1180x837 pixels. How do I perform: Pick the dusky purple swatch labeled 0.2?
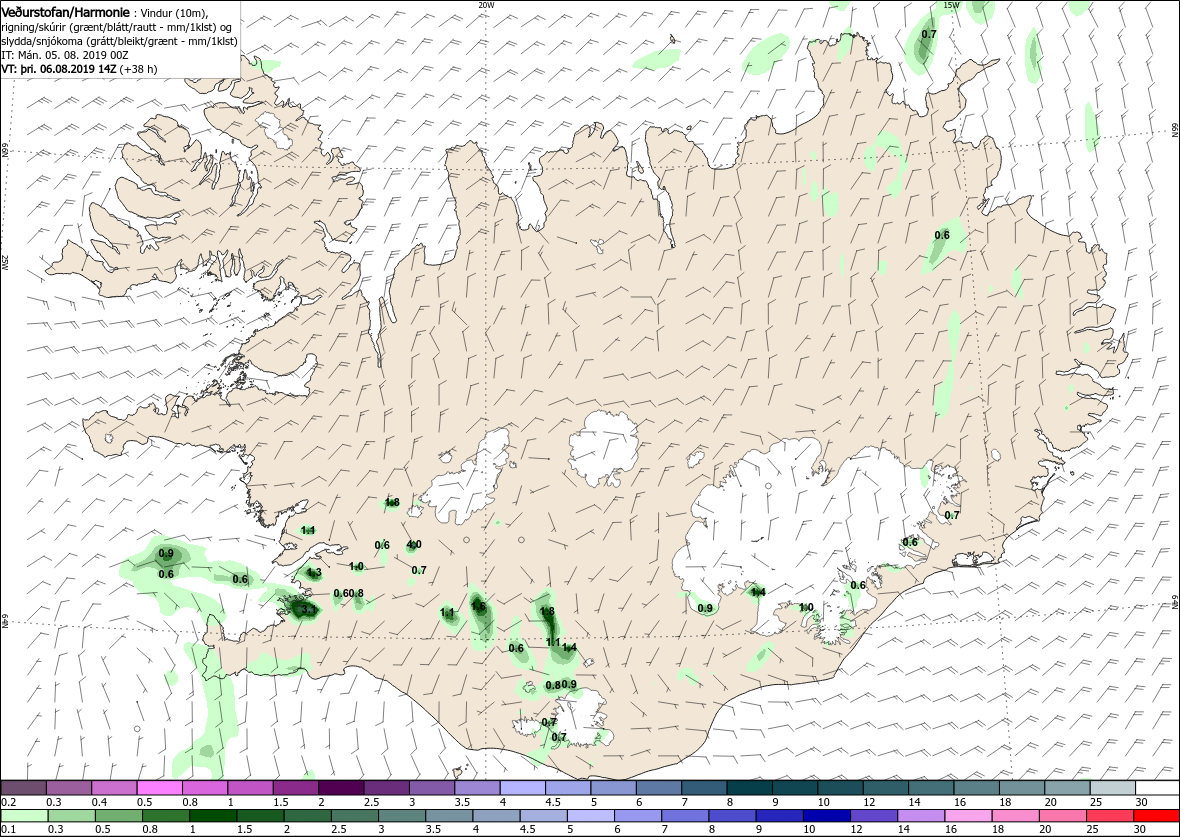24,788
